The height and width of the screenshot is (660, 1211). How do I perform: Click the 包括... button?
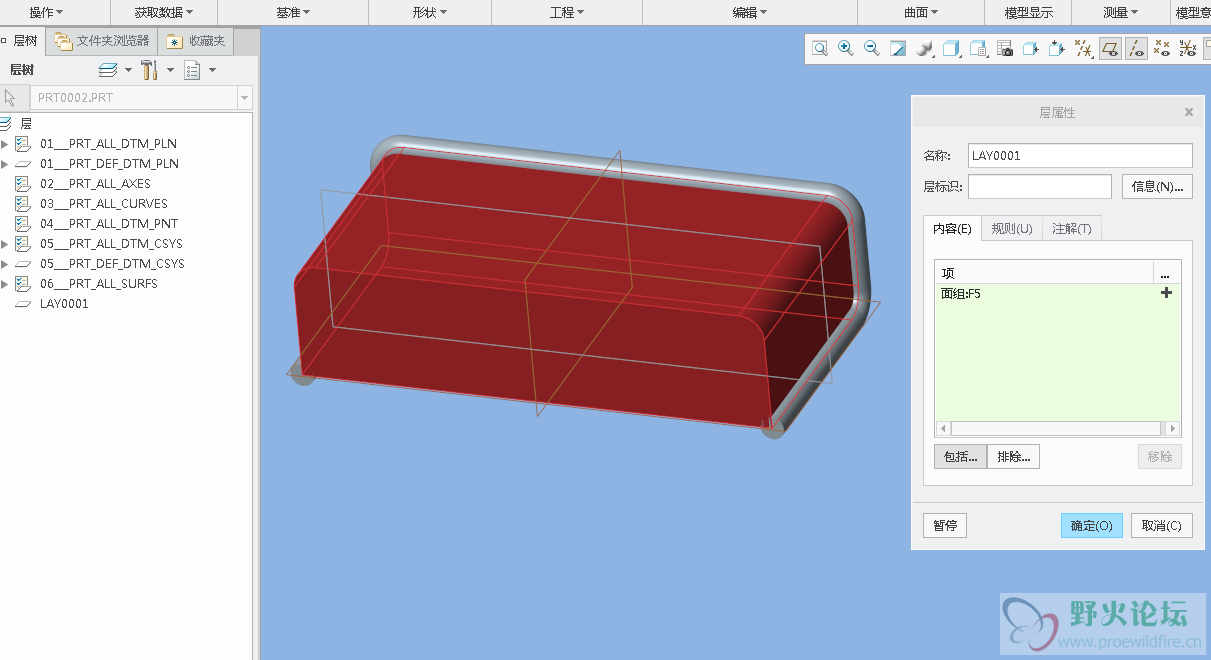point(960,457)
